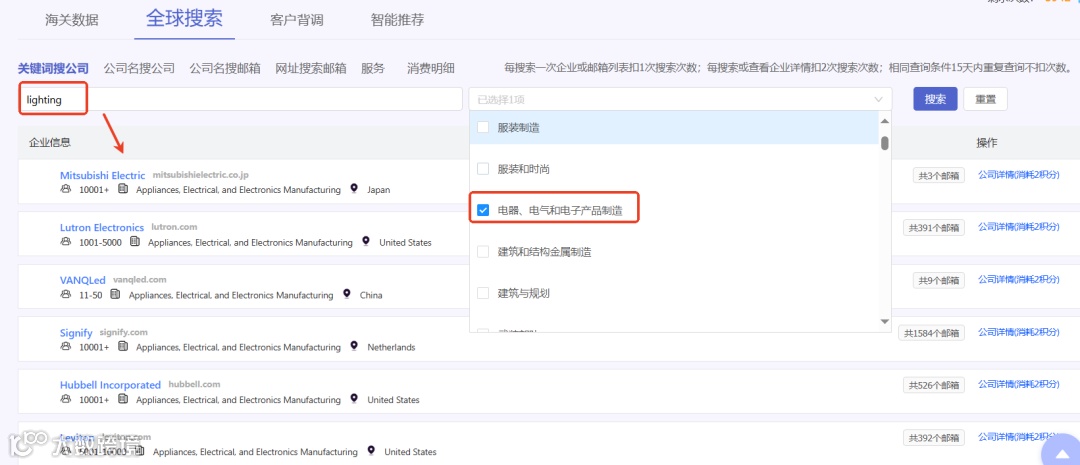Click mitsubishielectric.co.jp domain text
Image resolution: width=1080 pixels, height=465 pixels.
click(200, 175)
